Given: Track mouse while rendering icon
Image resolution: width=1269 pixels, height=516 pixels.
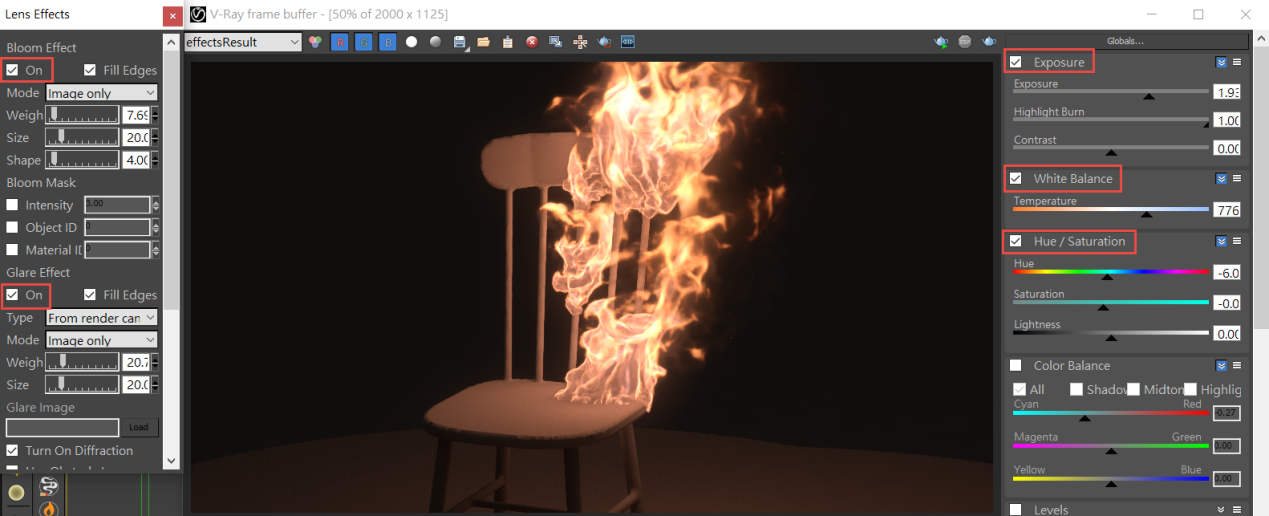Looking at the screenshot, I should 580,42.
